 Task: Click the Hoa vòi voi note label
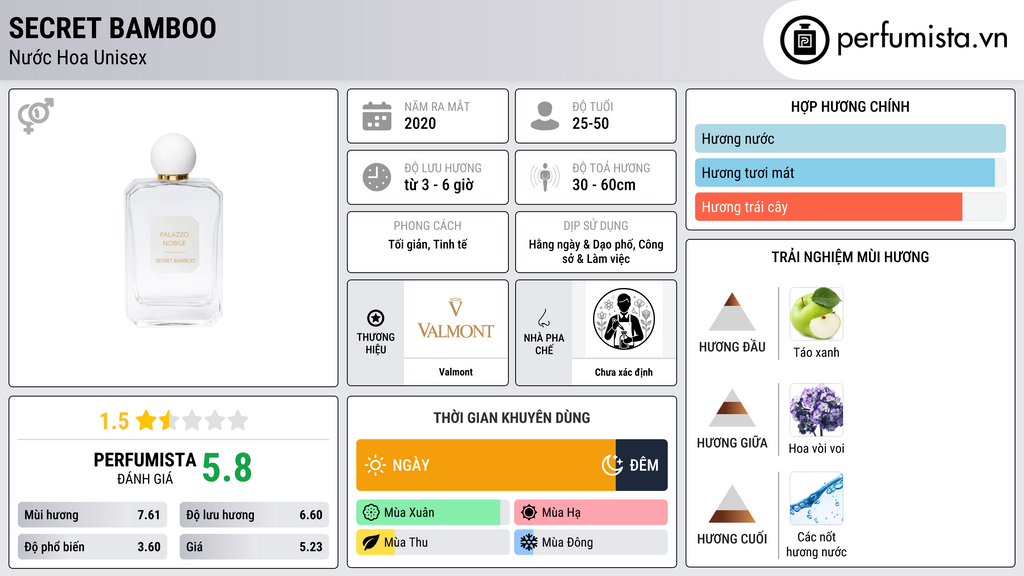[x=816, y=449]
